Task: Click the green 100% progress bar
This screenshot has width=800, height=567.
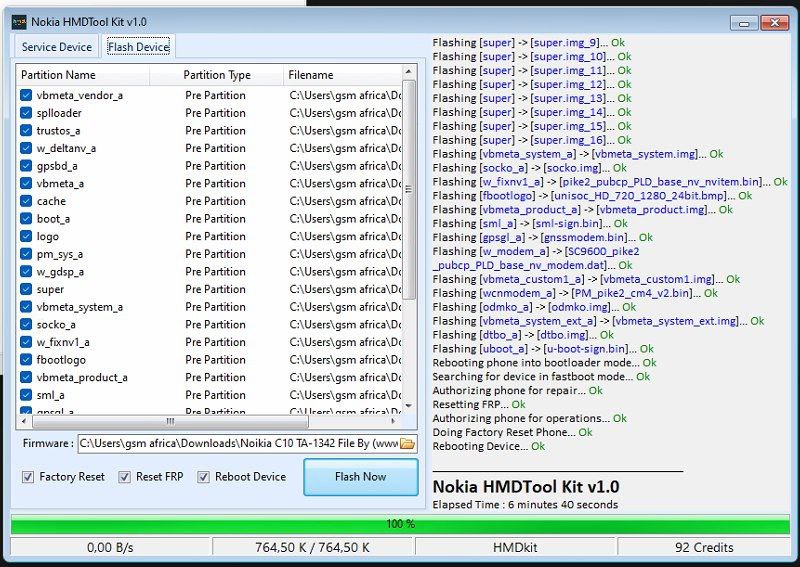Action: coord(400,524)
